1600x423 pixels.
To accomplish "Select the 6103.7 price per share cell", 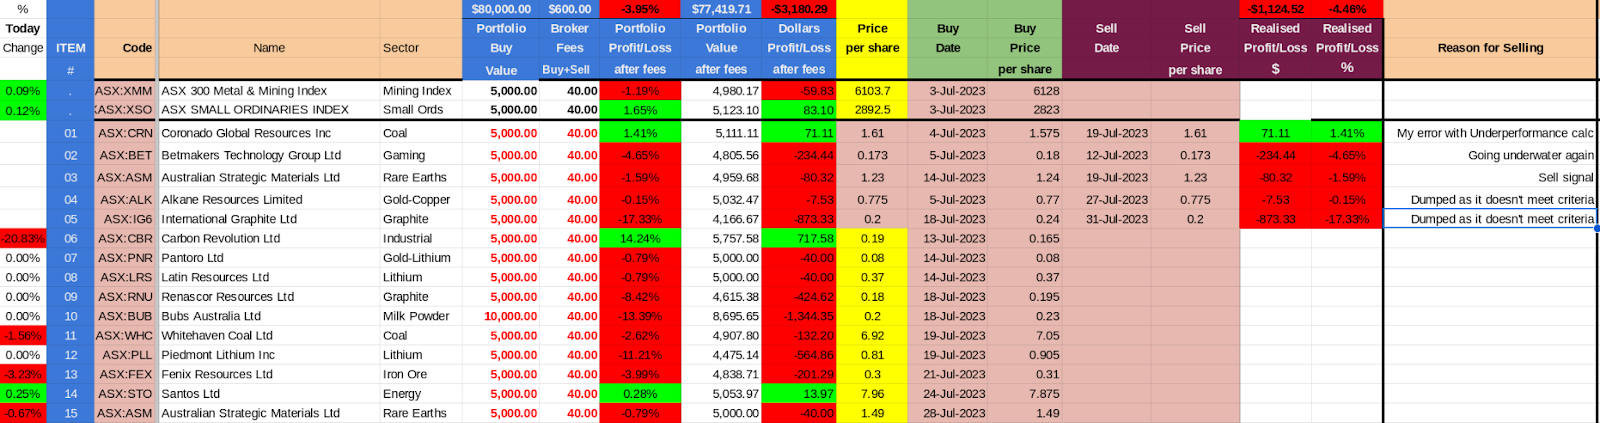I will [872, 90].
